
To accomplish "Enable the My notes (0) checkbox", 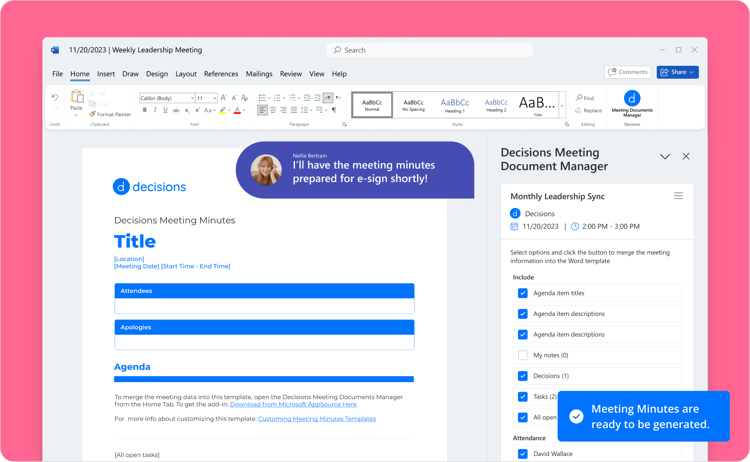I will pyautogui.click(x=523, y=355).
